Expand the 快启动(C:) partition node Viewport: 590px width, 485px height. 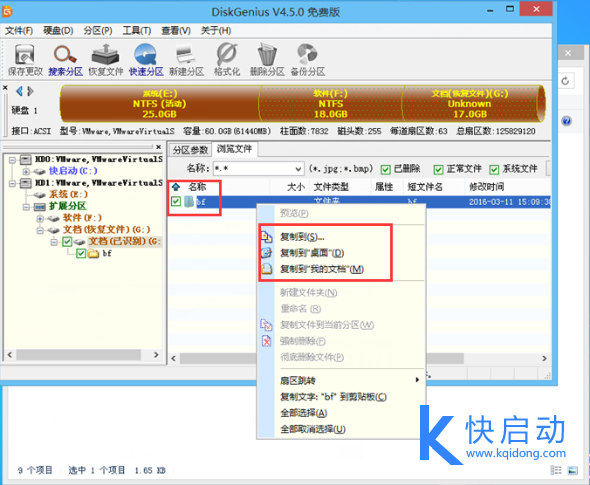click(x=26, y=172)
